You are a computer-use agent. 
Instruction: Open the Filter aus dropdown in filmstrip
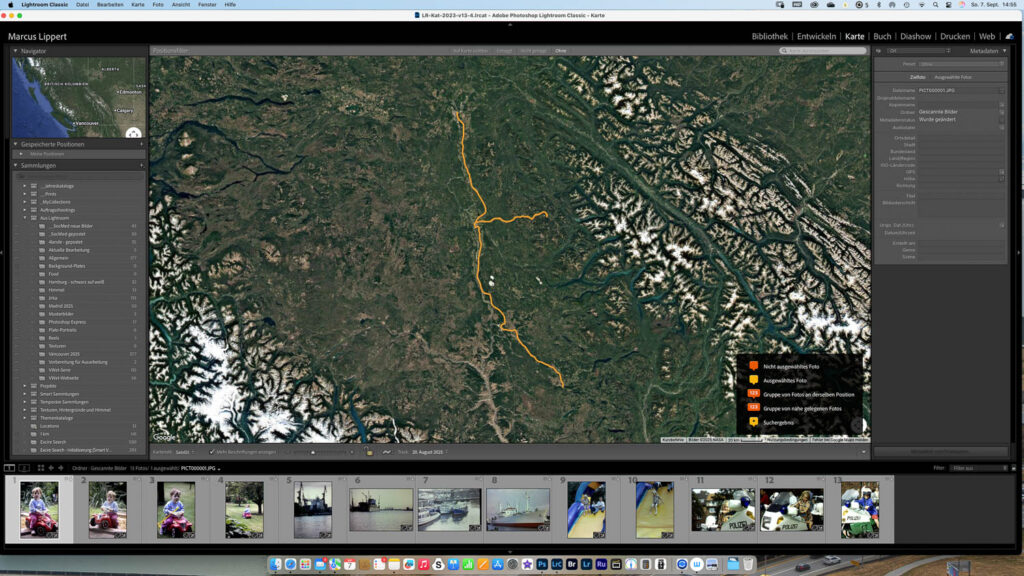[x=979, y=468]
